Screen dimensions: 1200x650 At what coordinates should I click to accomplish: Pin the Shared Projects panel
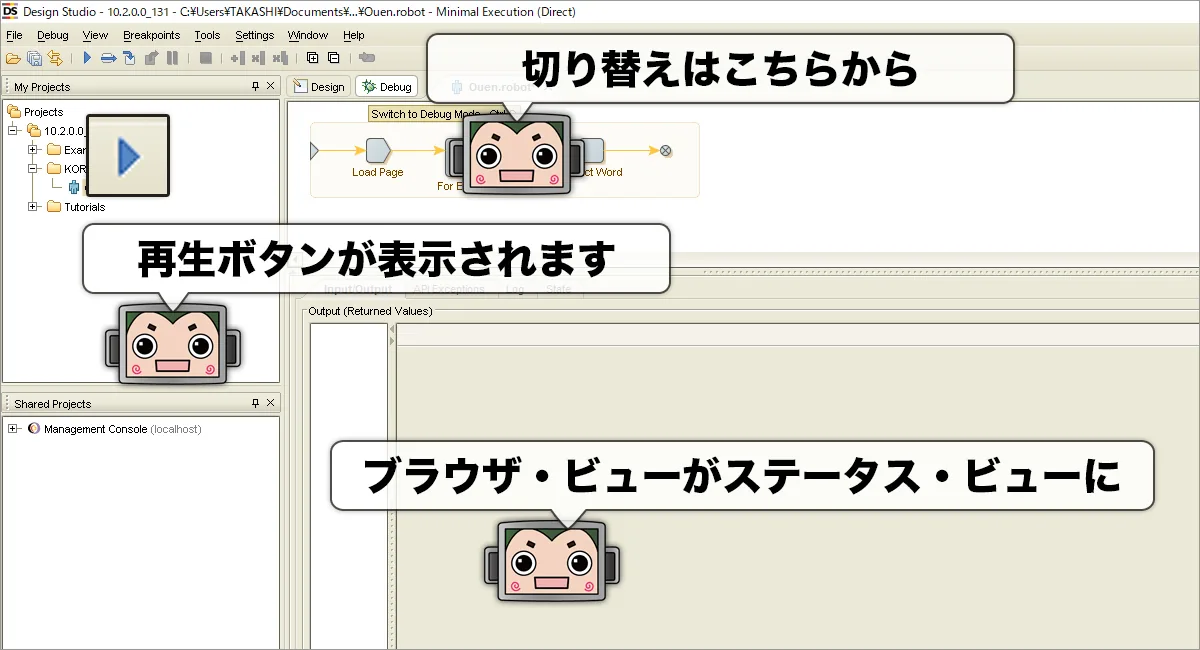tap(255, 403)
